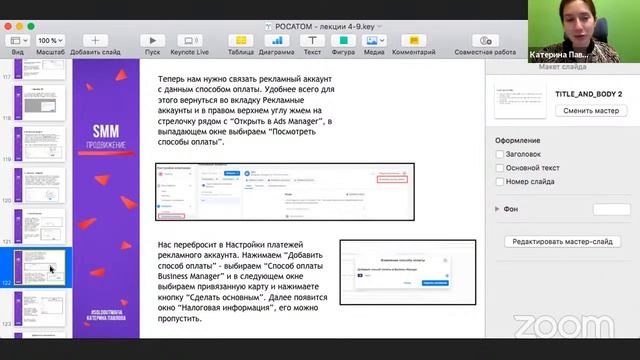The height and width of the screenshot is (360, 640).
Task: Start the slideshow with the Play (Пуск) button
Action: point(153,40)
